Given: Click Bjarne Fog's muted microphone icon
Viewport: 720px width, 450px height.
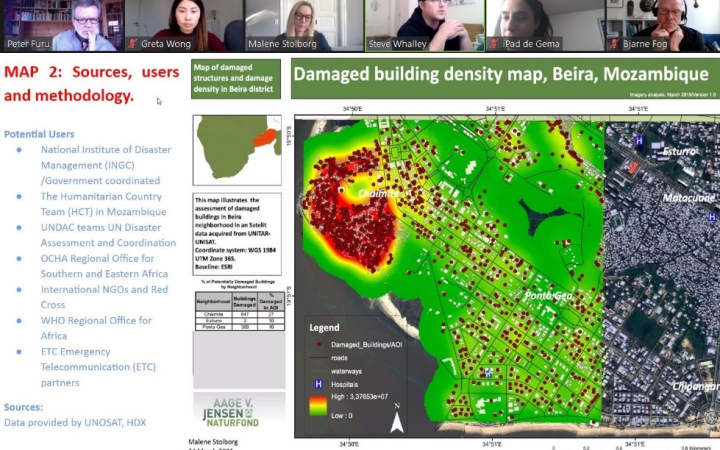Looking at the screenshot, I should coord(617,44).
